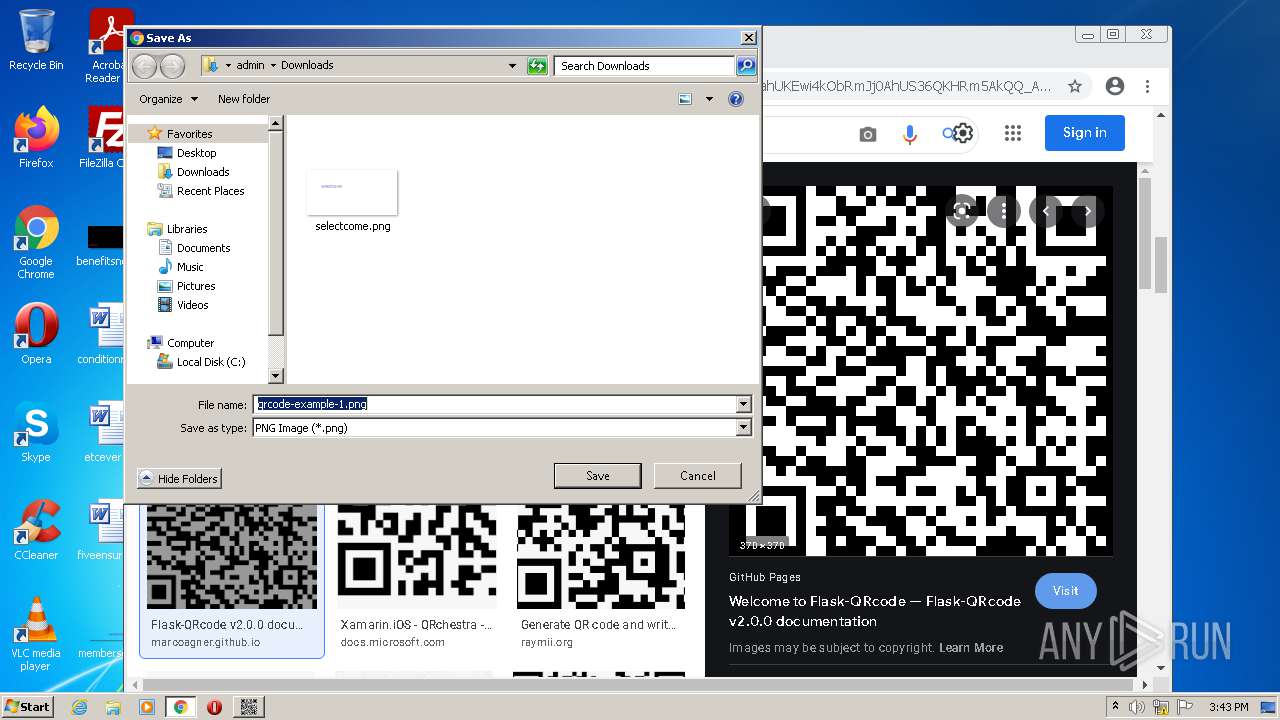Select Favorites in the navigation pane

coord(189,134)
